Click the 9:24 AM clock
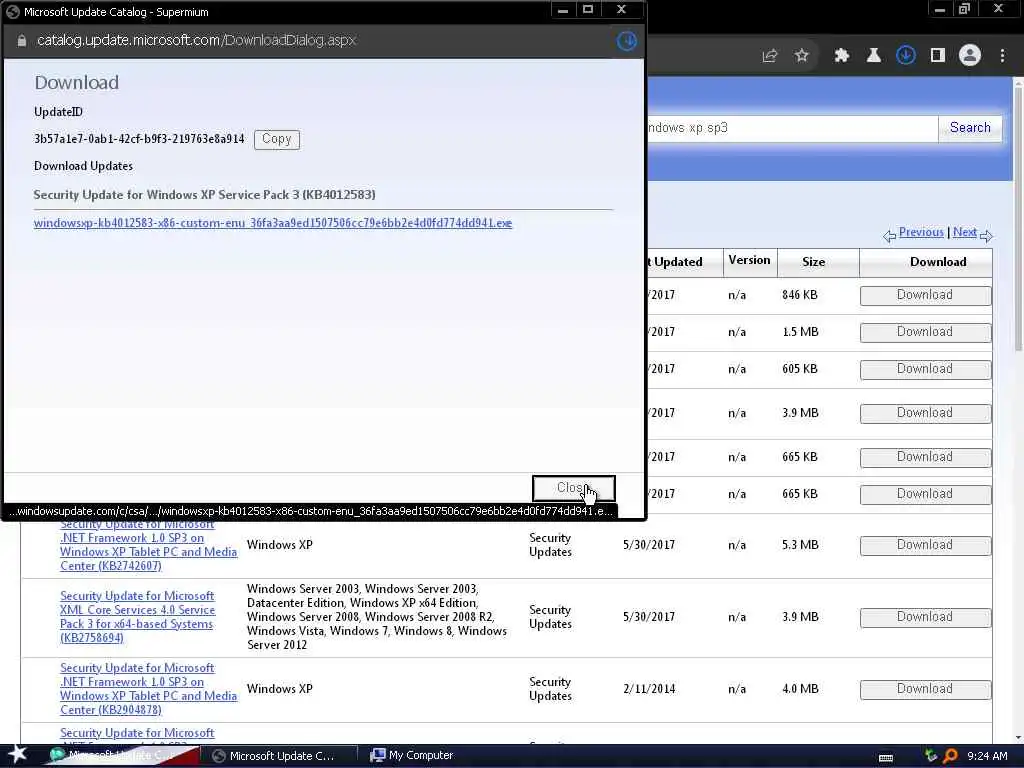The image size is (1024, 768). [x=987, y=756]
